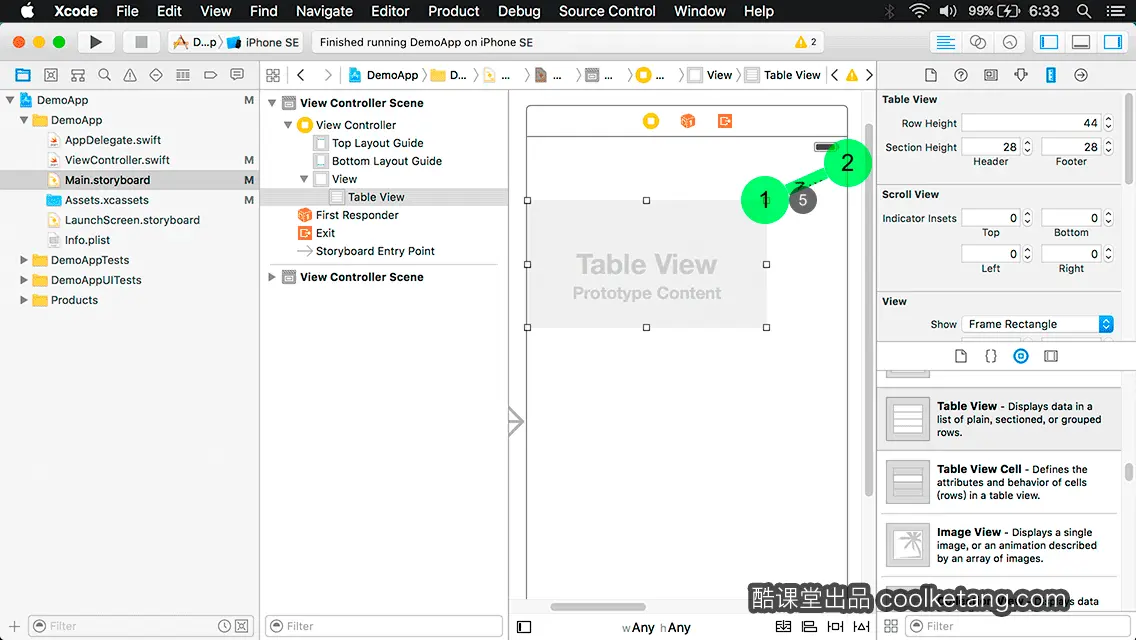The height and width of the screenshot is (640, 1136).
Task: Open the Attributes inspector
Action: [x=1021, y=75]
